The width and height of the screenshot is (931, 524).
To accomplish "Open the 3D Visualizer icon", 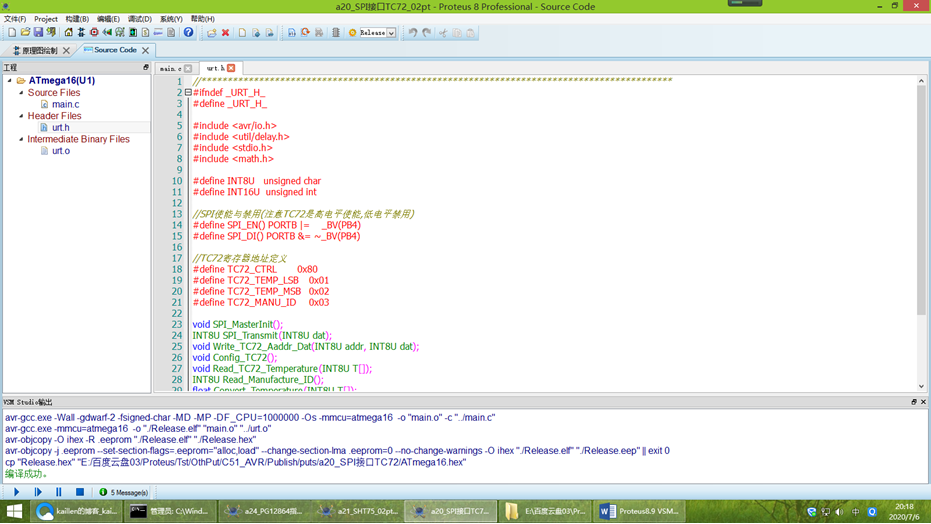I will click(107, 33).
